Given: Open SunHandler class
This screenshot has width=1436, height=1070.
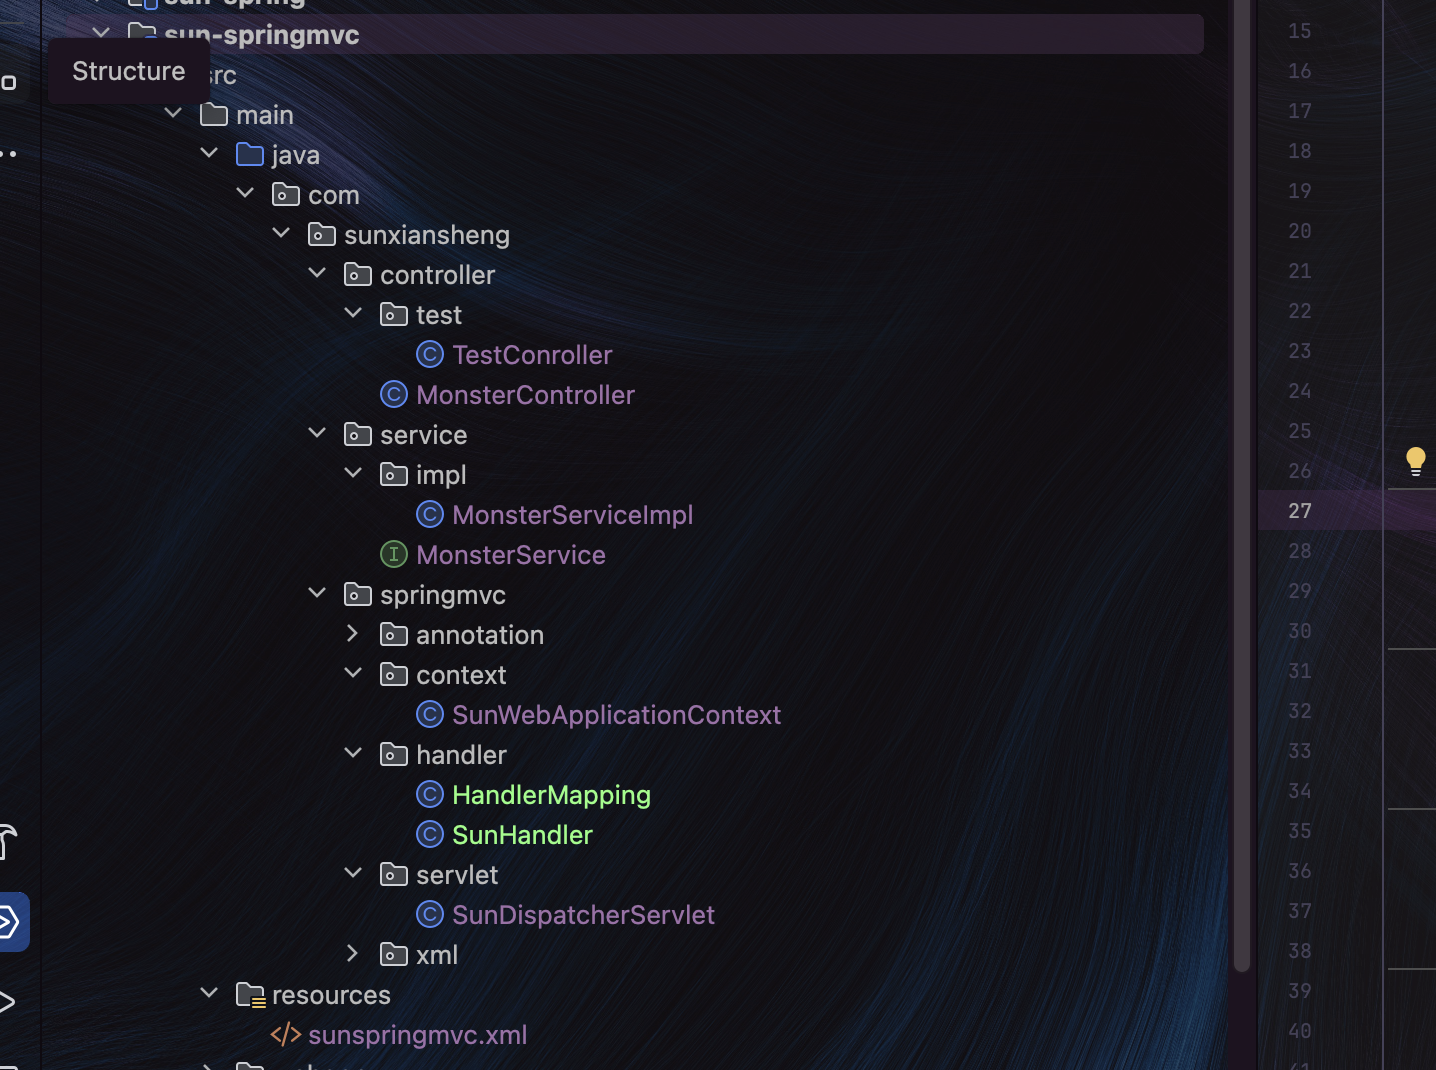Looking at the screenshot, I should tap(522, 835).
